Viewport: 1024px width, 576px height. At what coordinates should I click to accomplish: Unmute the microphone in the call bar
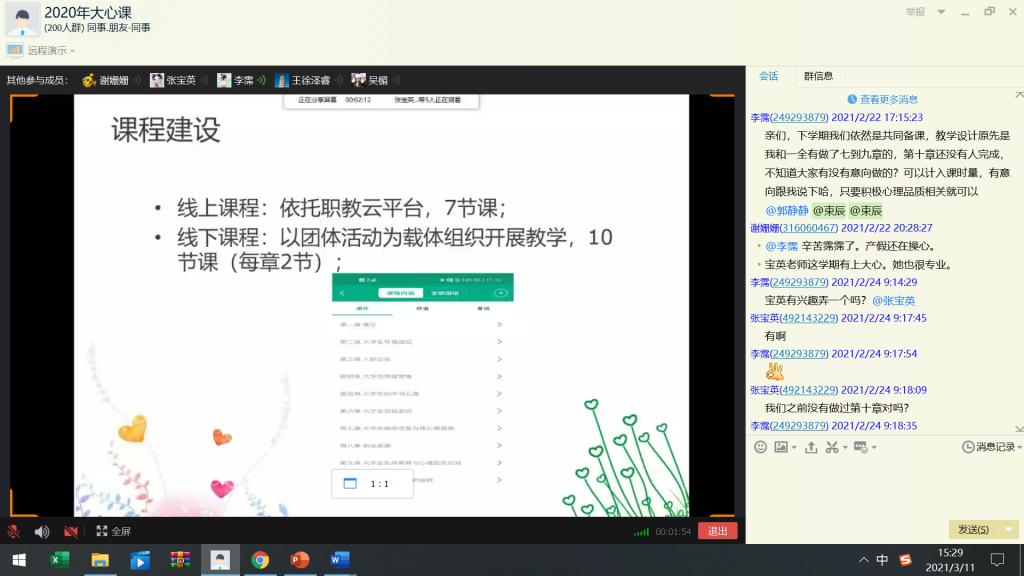(x=14, y=531)
